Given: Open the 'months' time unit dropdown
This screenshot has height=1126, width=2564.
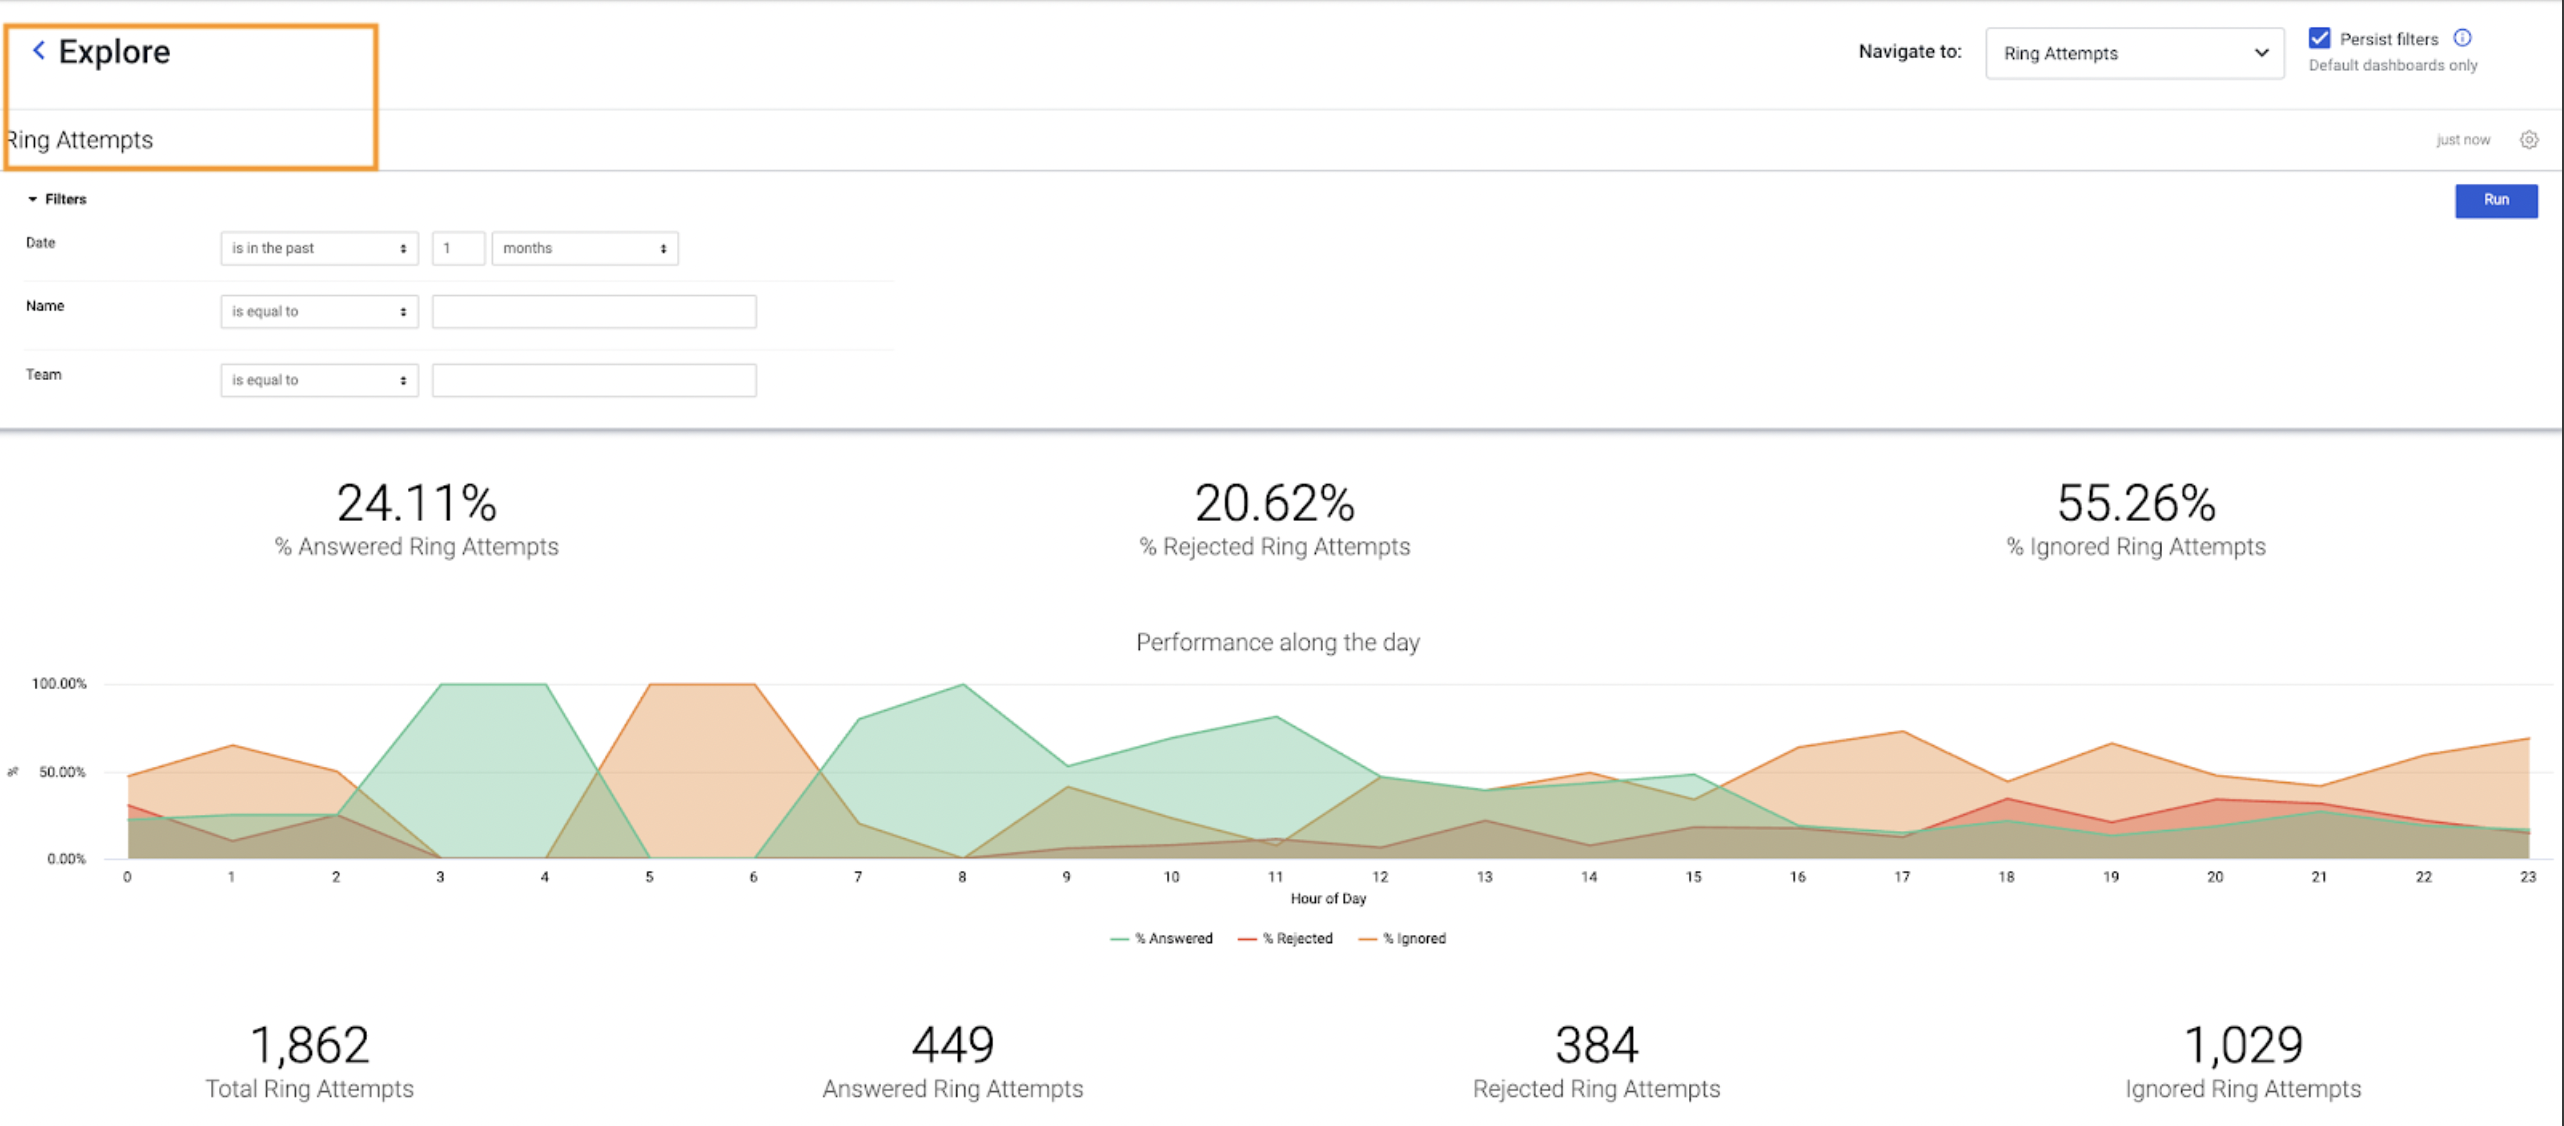Looking at the screenshot, I should click(584, 248).
